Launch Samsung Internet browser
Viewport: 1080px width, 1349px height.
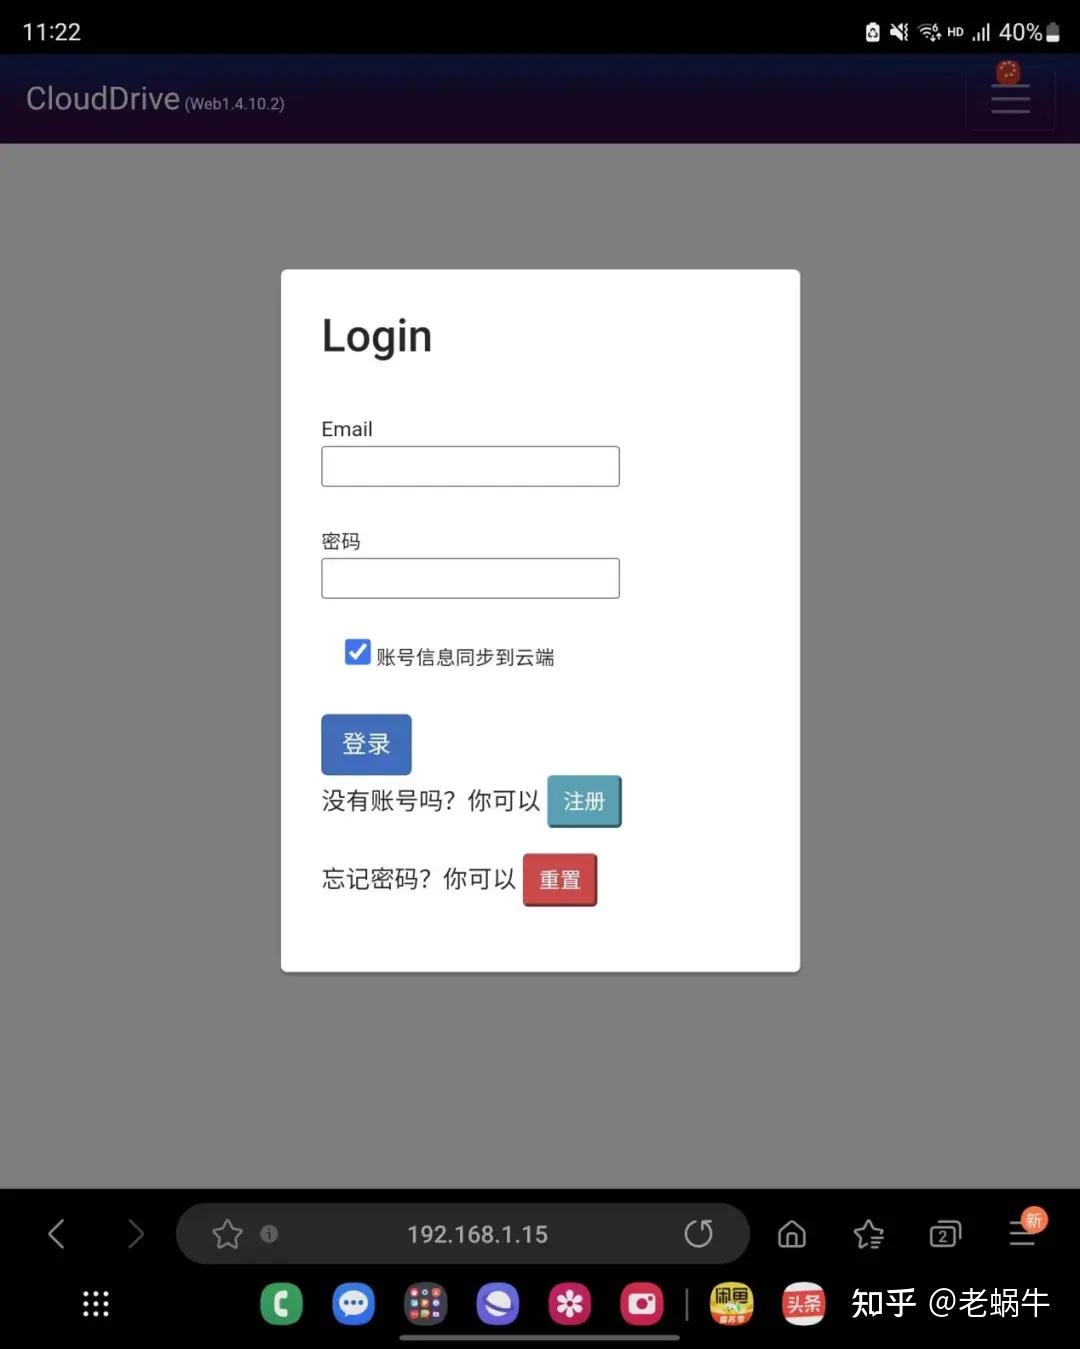pyautogui.click(x=497, y=1304)
